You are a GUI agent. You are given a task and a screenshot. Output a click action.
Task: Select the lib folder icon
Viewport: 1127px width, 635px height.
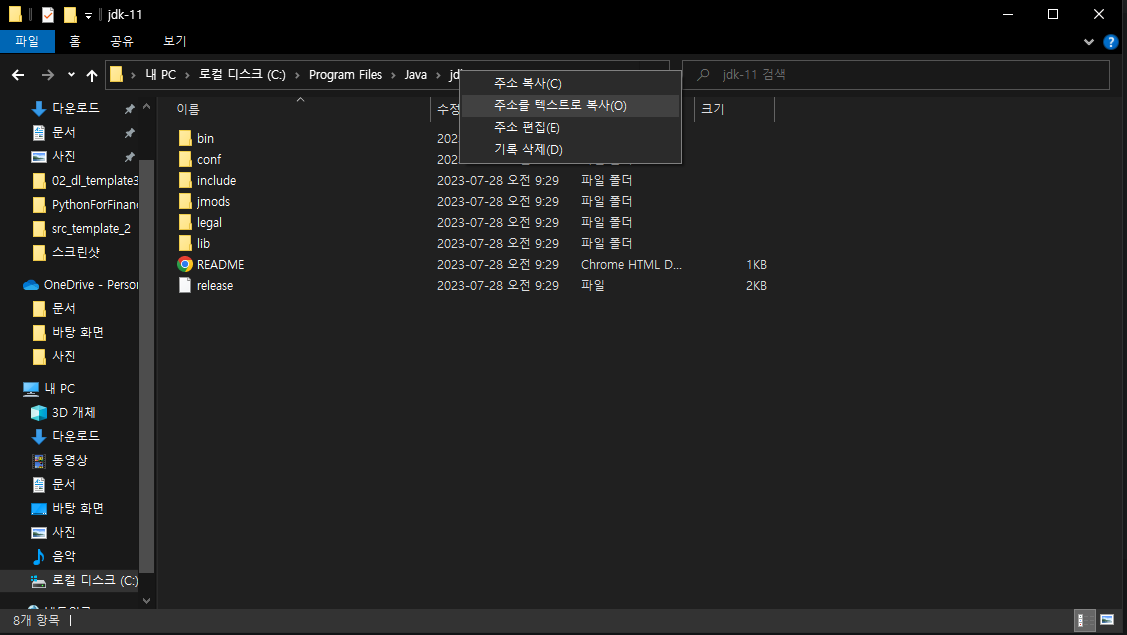coord(185,243)
